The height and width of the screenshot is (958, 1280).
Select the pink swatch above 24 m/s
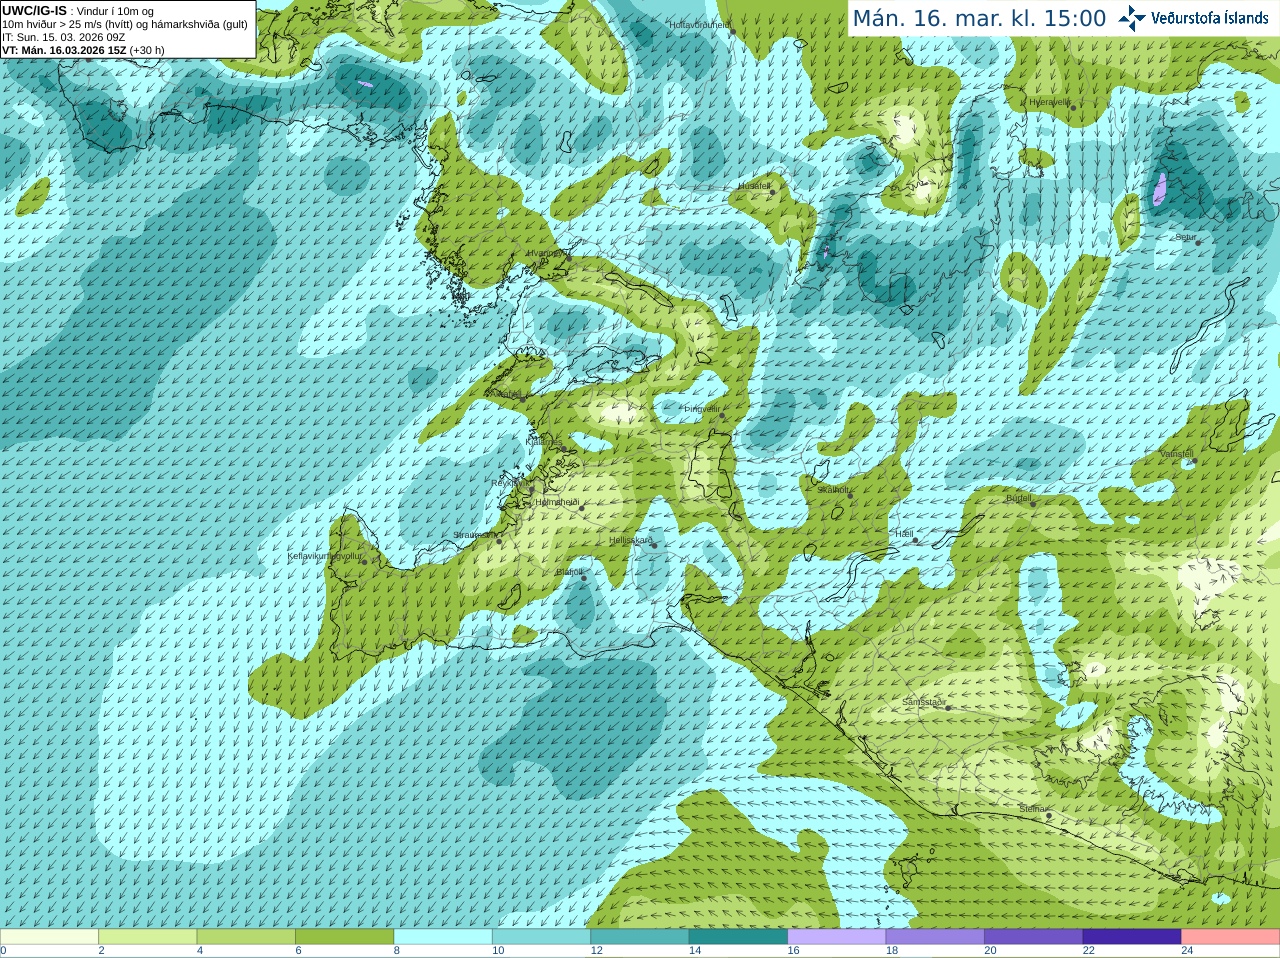(x=1231, y=937)
